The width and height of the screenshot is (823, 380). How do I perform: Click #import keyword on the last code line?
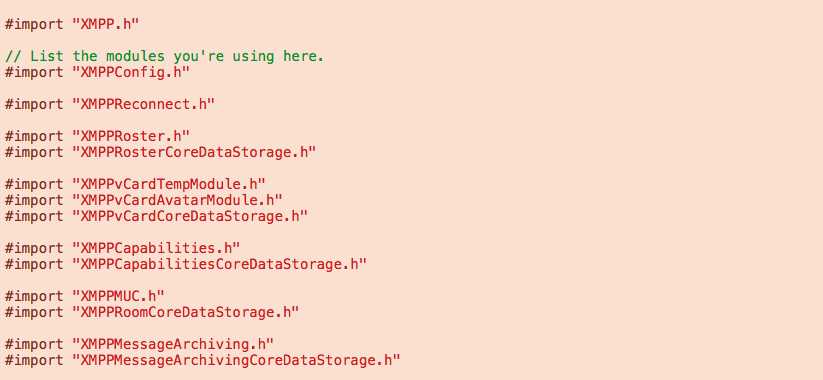point(34,360)
